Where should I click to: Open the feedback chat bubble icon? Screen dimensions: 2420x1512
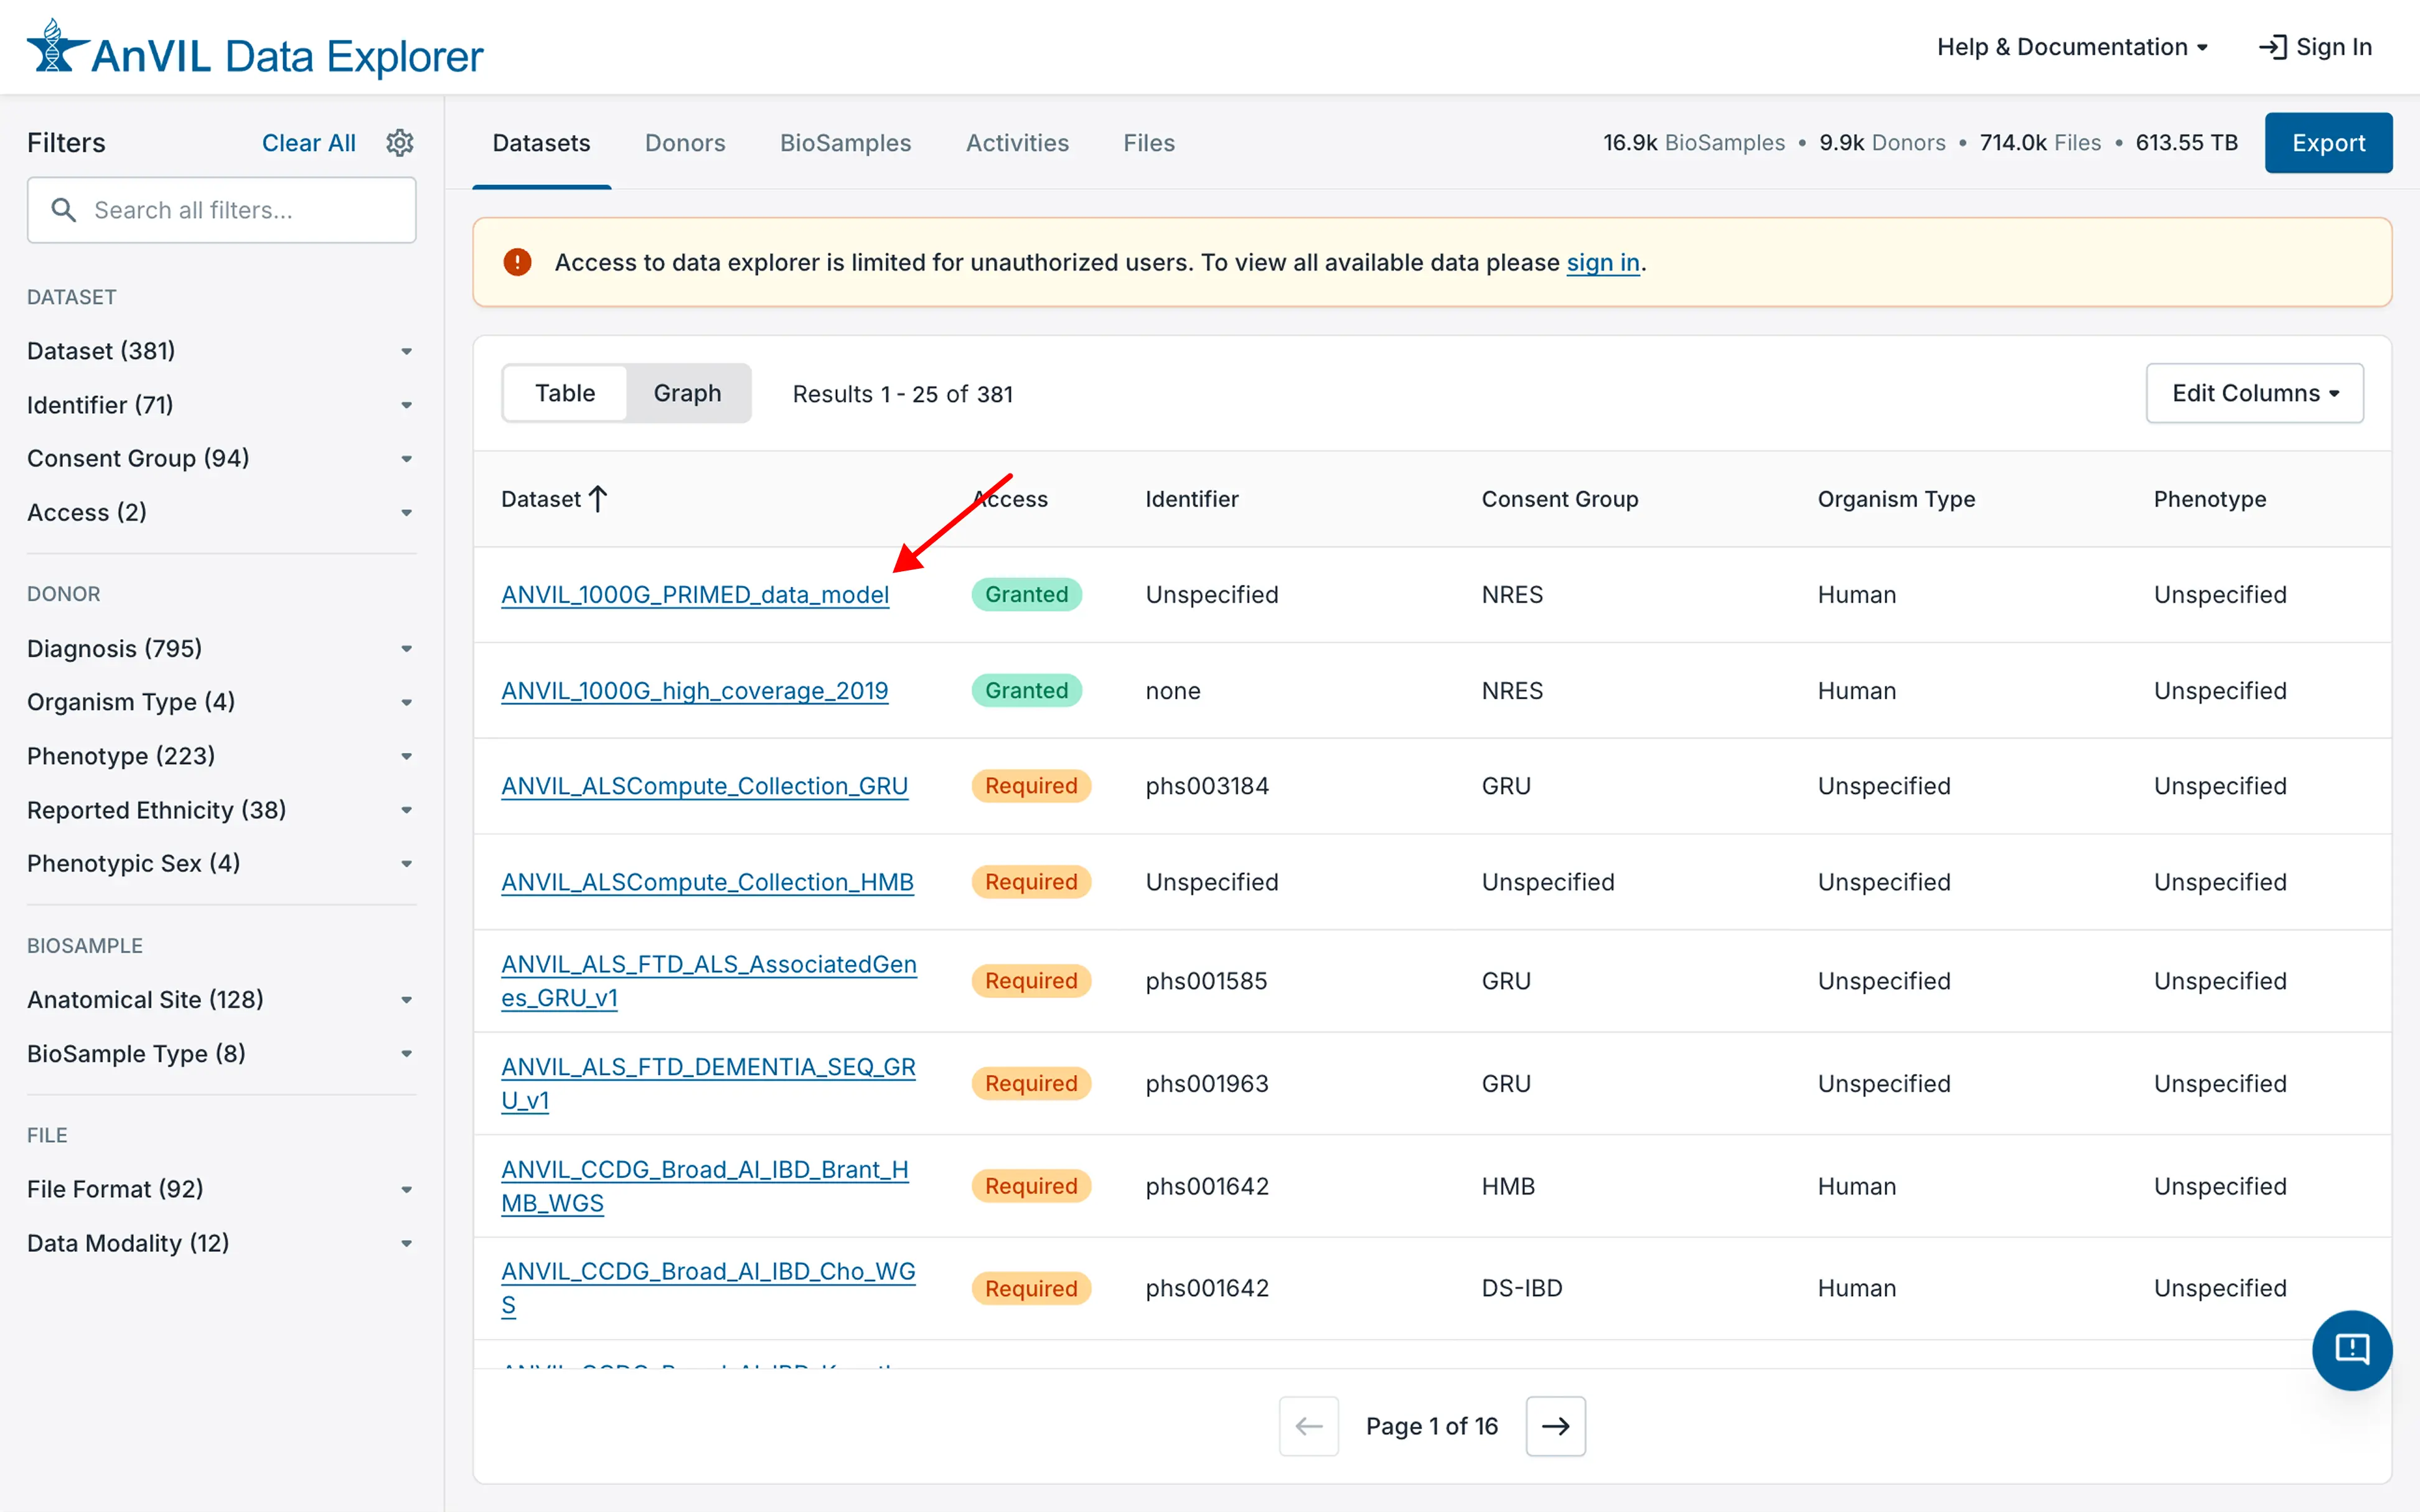pyautogui.click(x=2352, y=1350)
